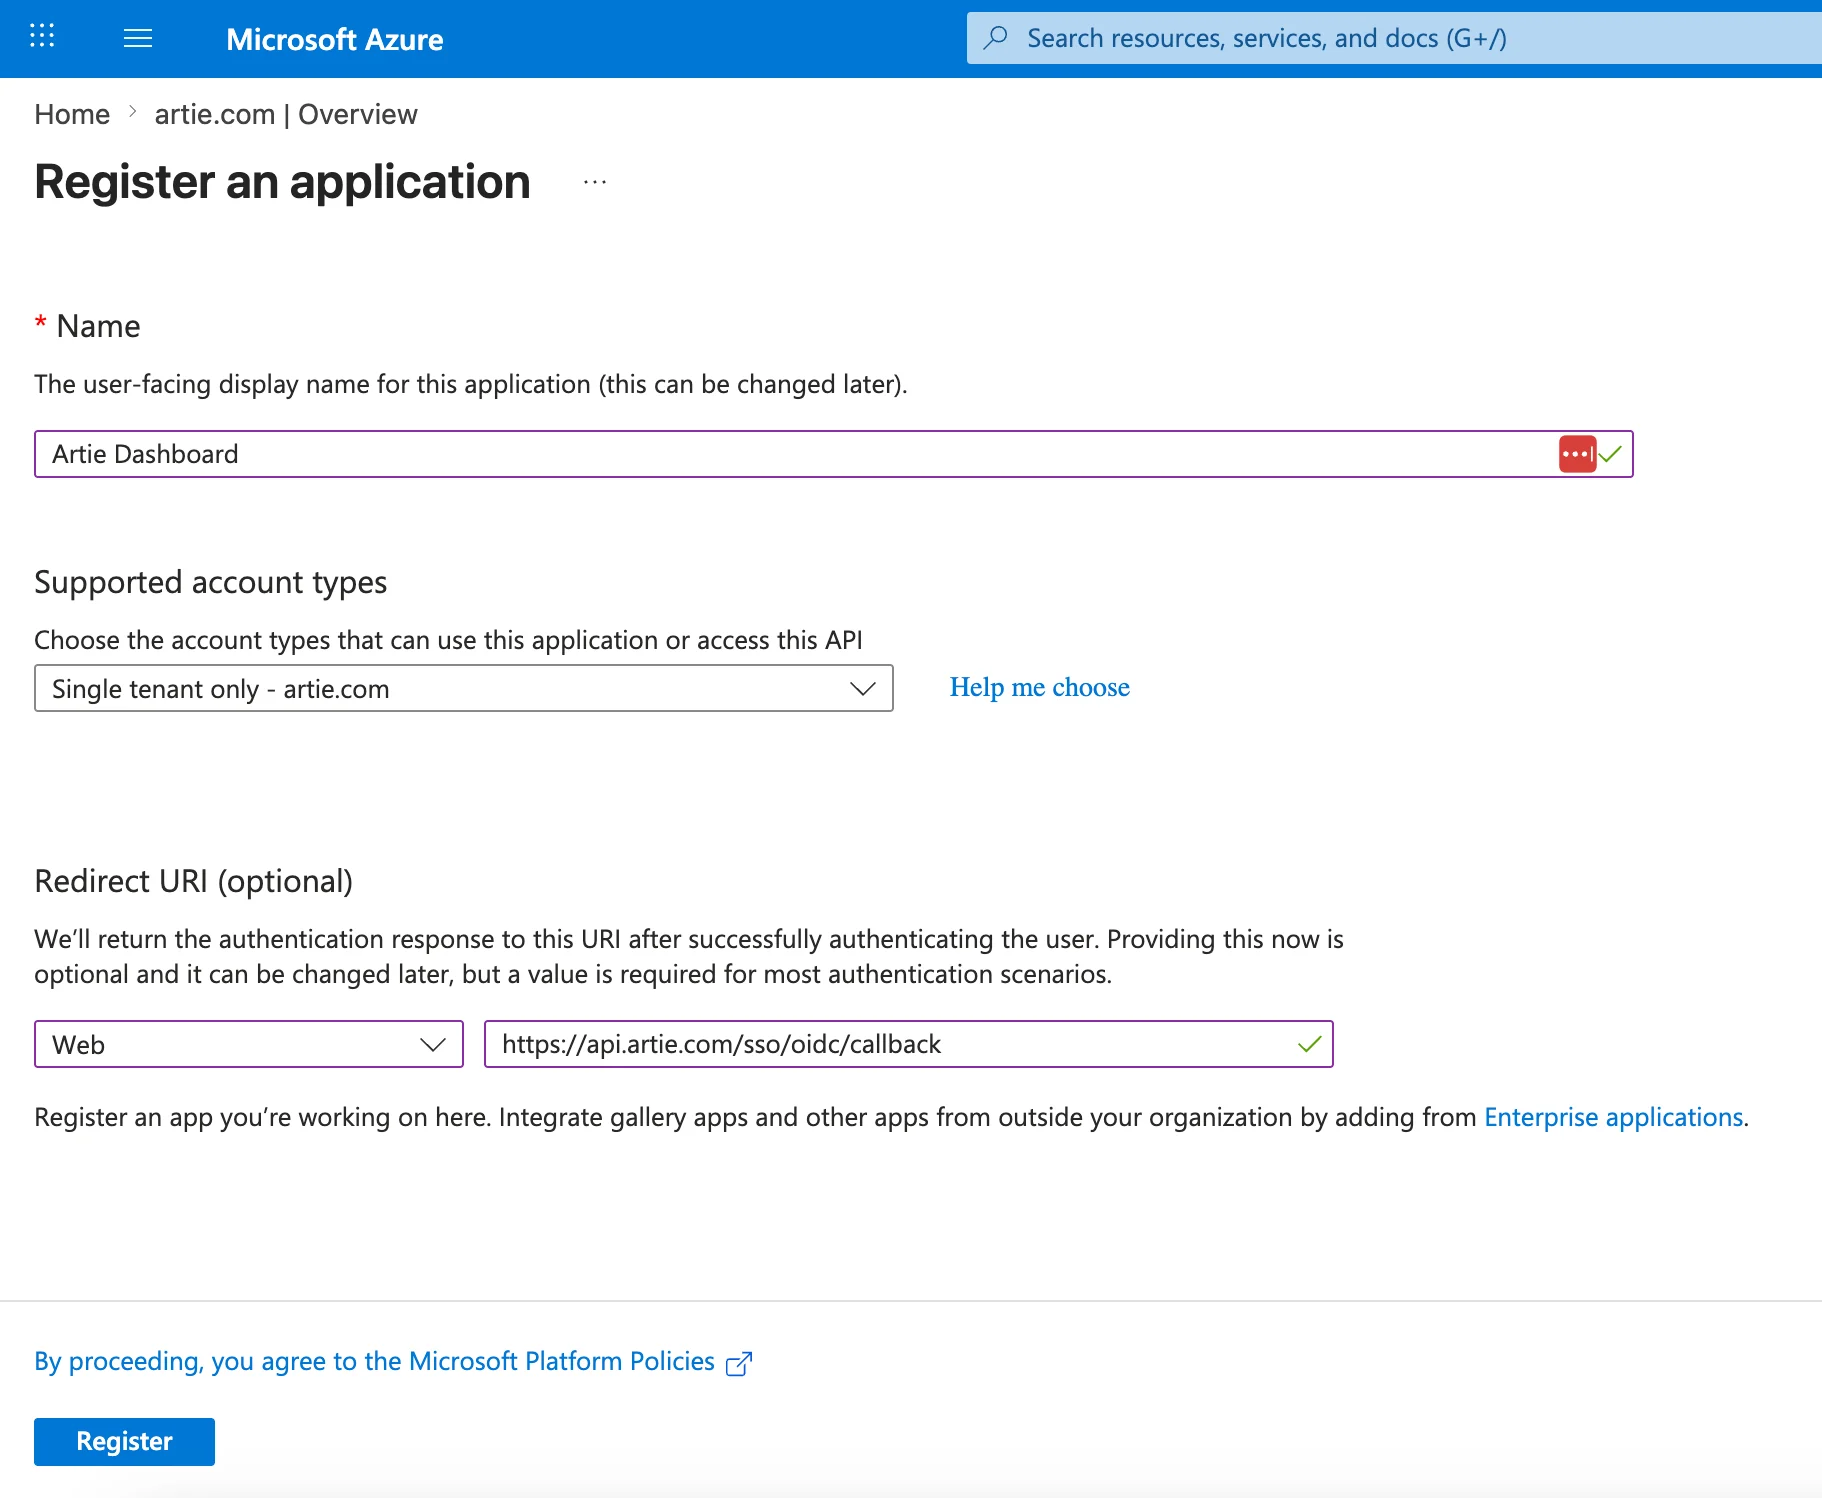Expand the Single tenant only account type dropdown
The image size is (1822, 1498).
(x=464, y=688)
